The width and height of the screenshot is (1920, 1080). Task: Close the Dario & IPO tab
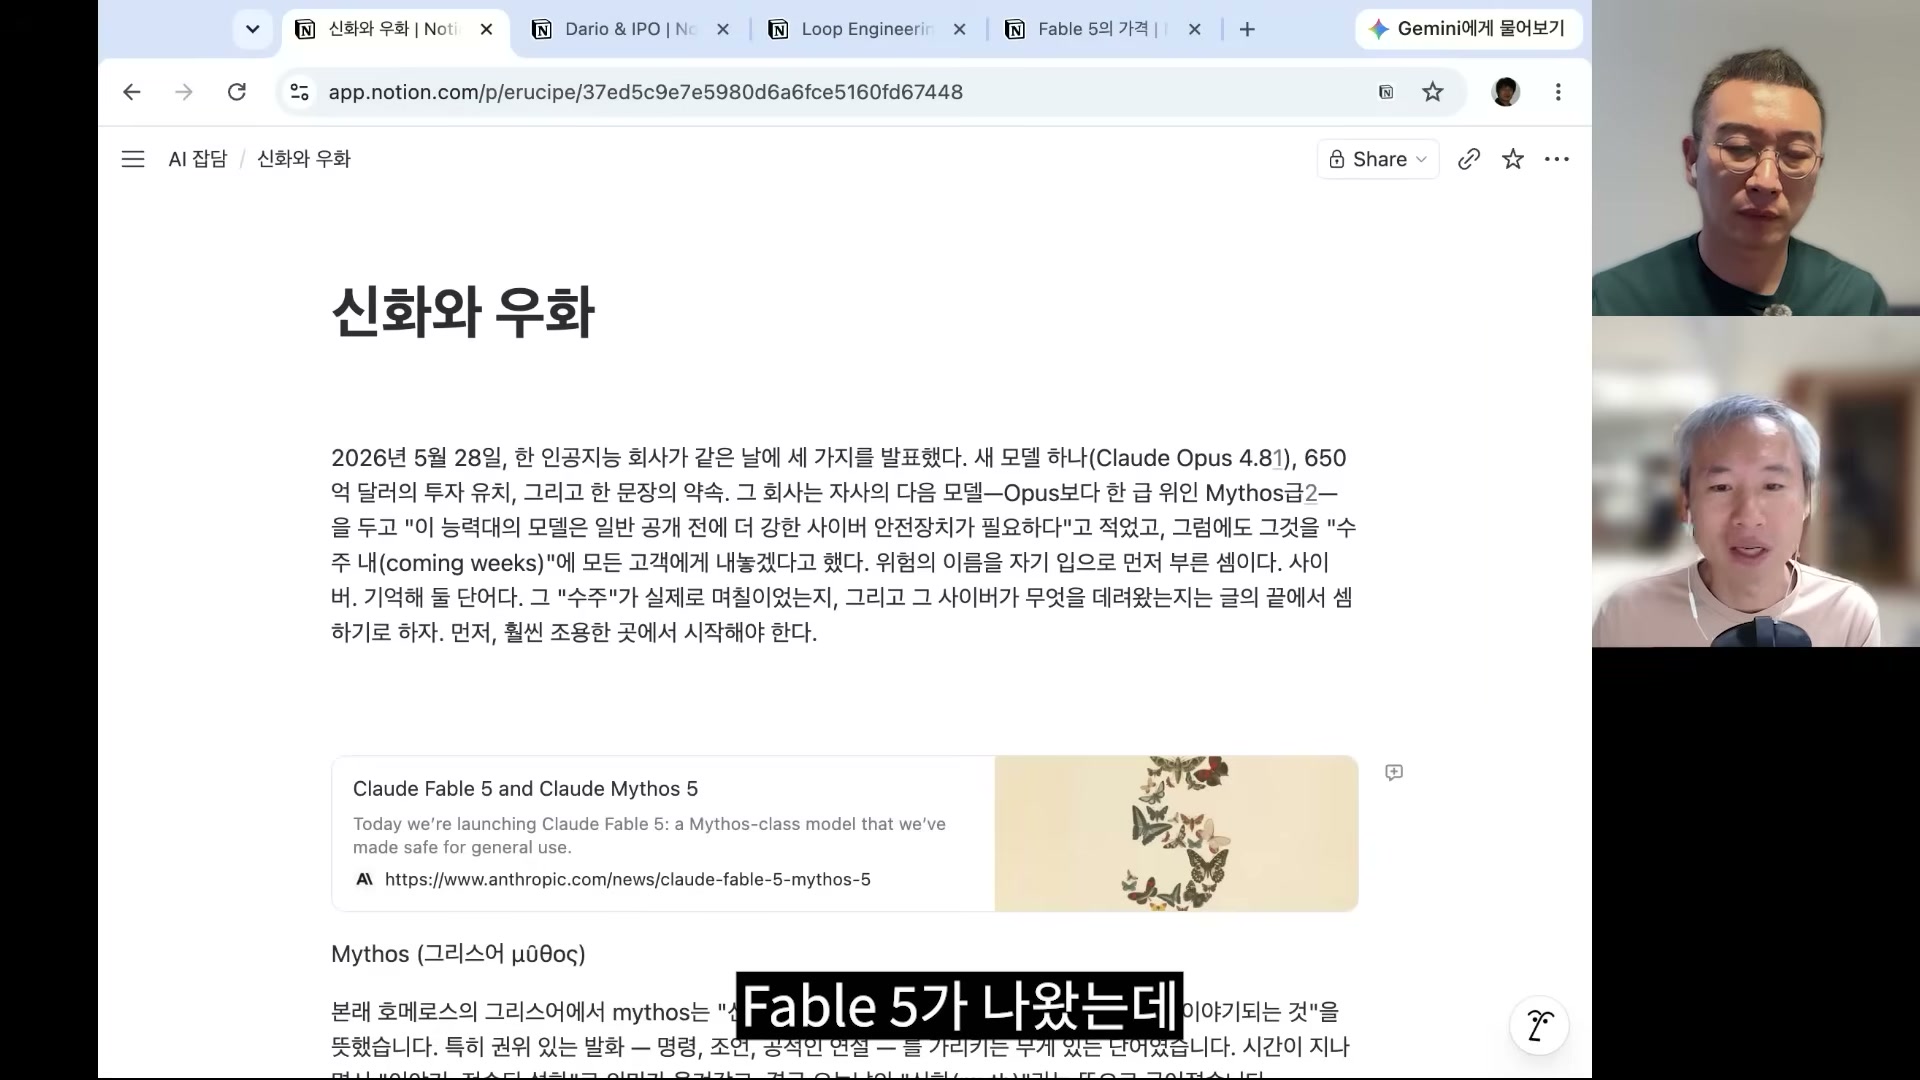point(724,29)
